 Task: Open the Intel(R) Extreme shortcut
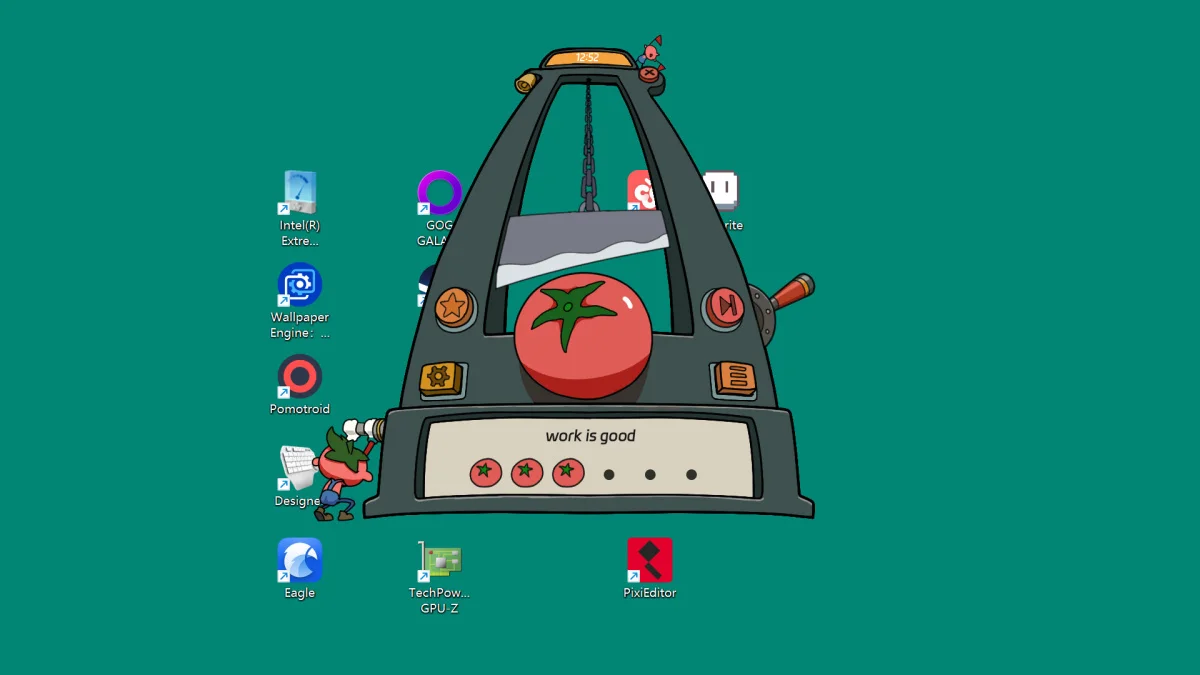(x=299, y=194)
